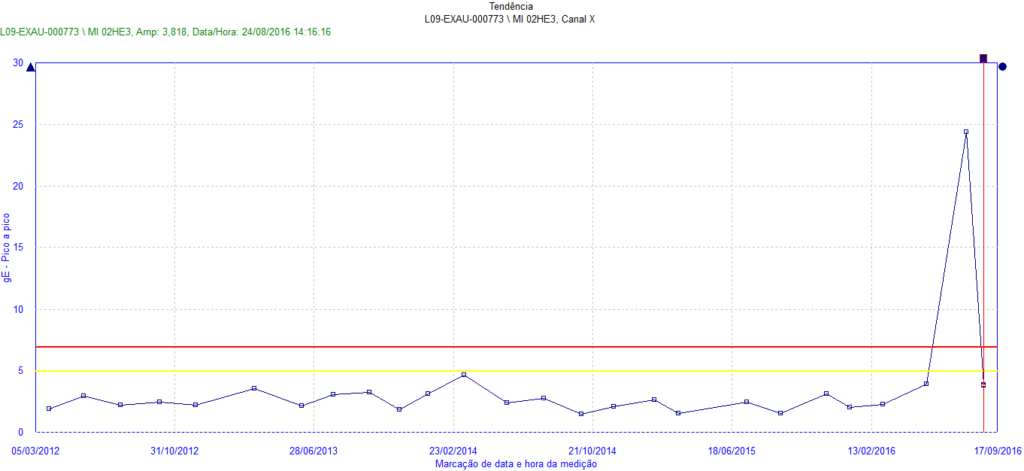Click the black triangle marker at chart's top-left
Screen dimensions: 1024x471
point(30,68)
